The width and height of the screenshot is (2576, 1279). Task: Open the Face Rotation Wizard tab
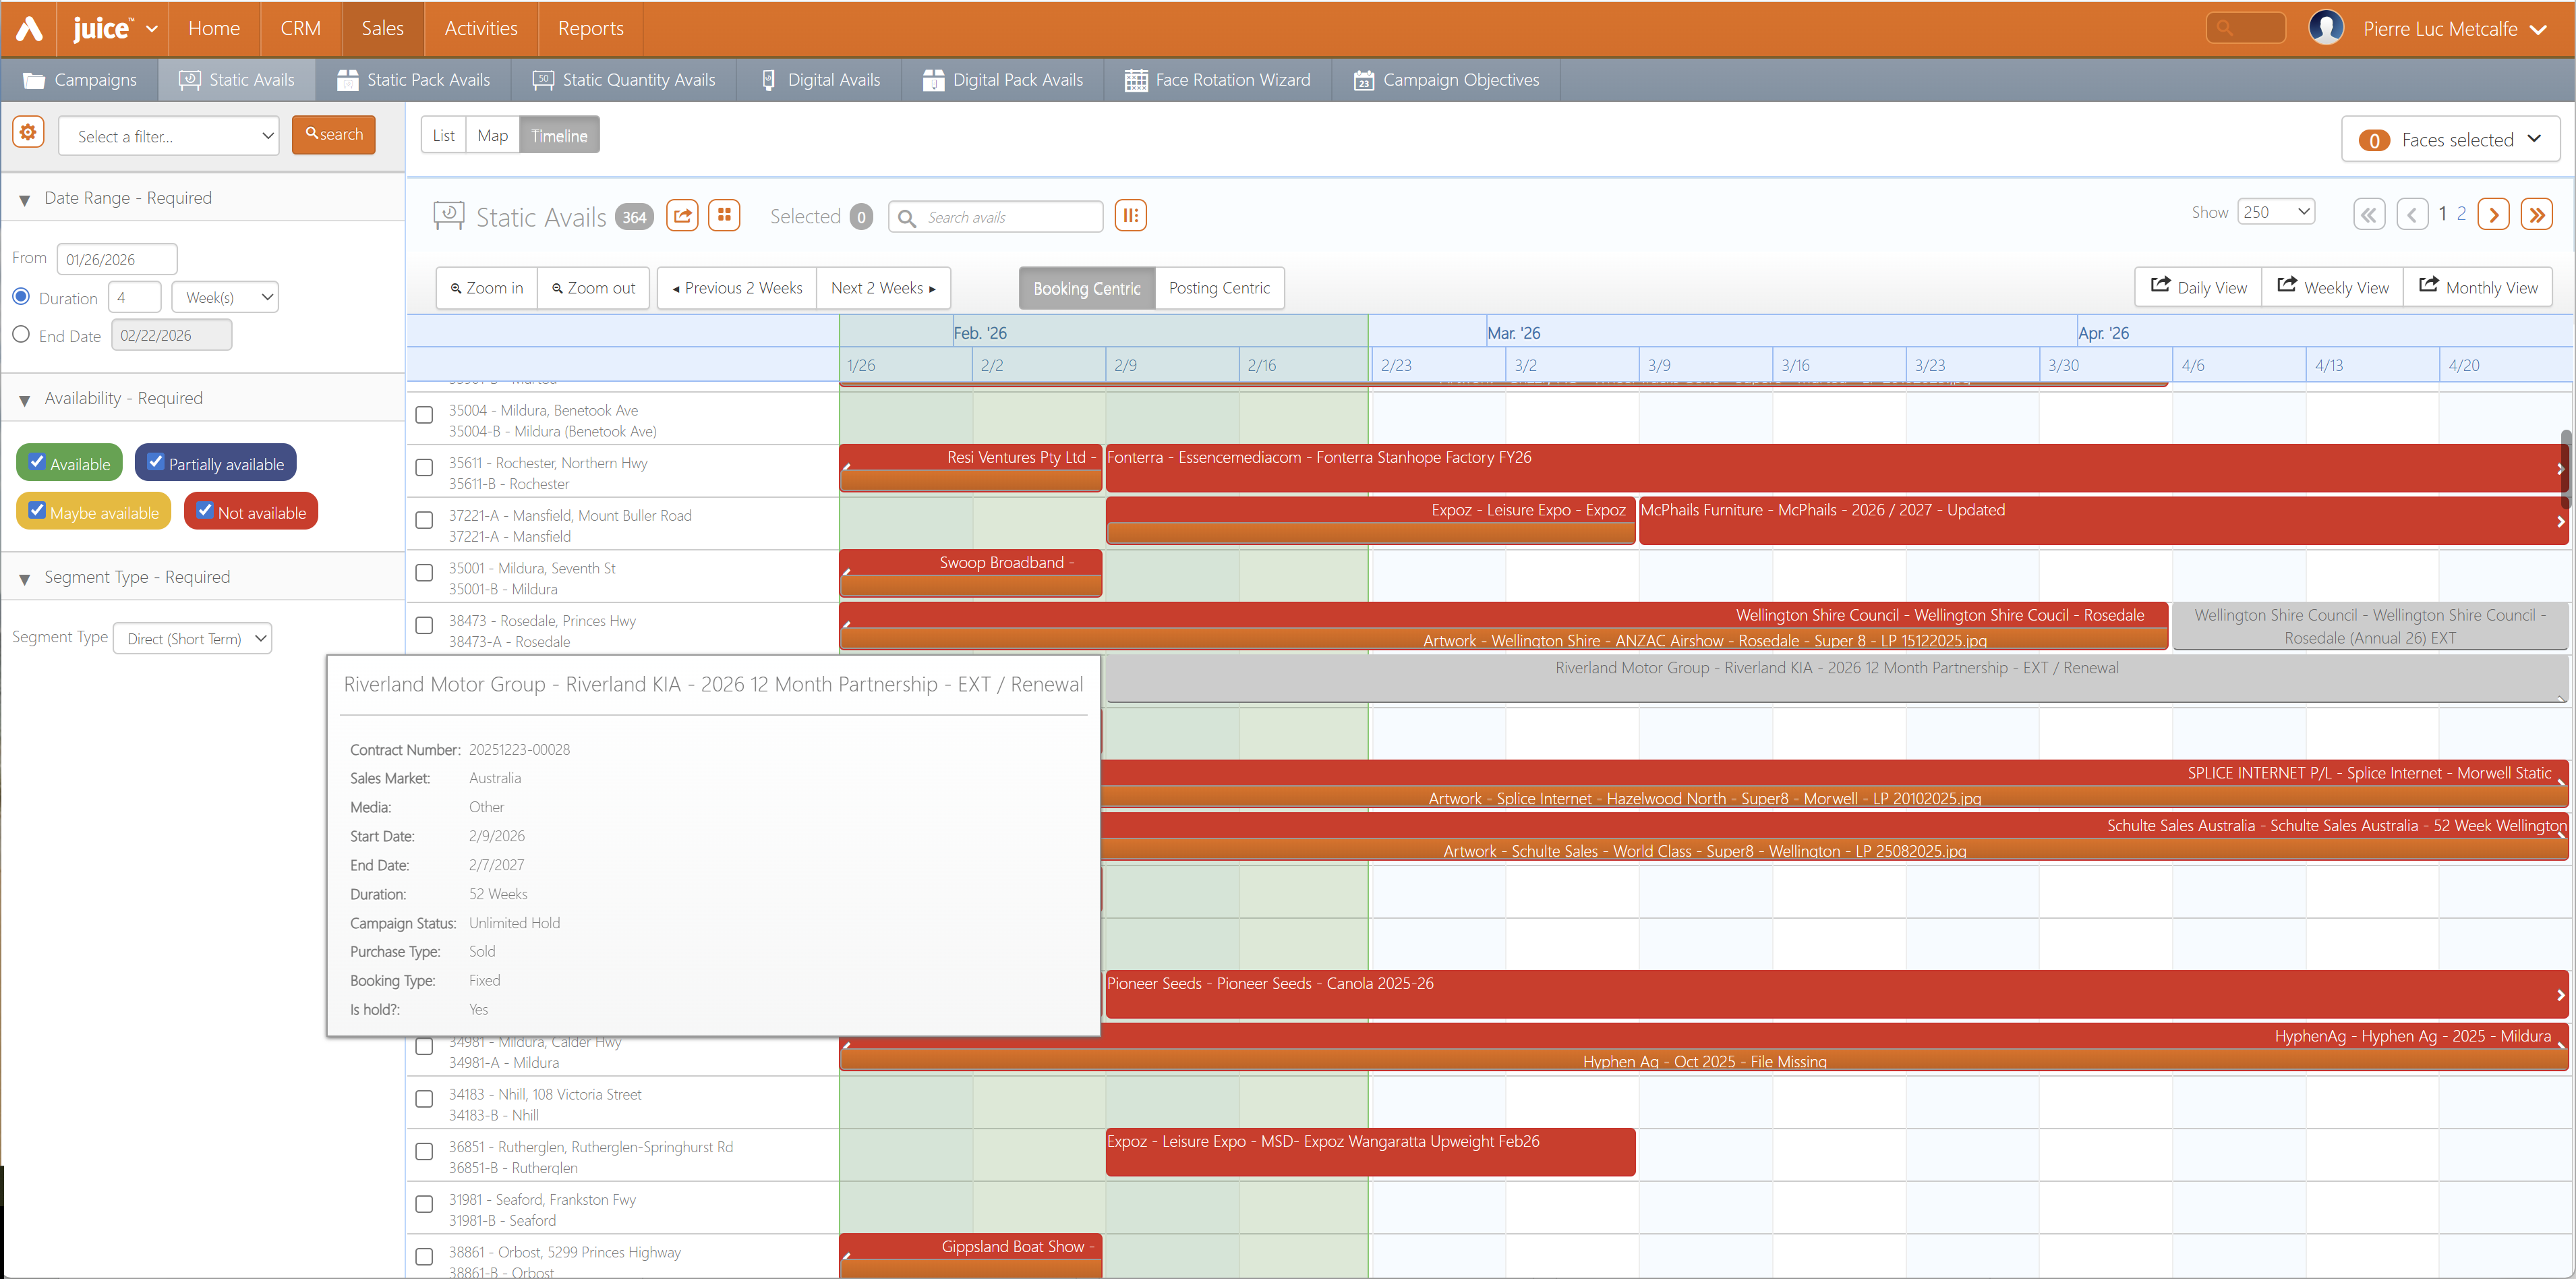tap(1218, 80)
